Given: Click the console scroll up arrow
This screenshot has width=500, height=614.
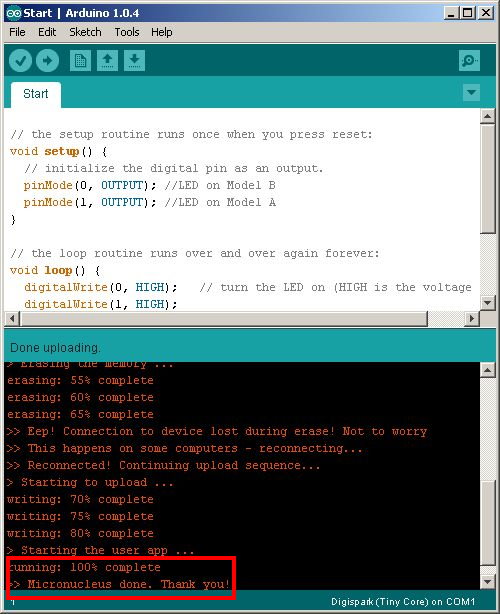Looking at the screenshot, I should 487,370.
